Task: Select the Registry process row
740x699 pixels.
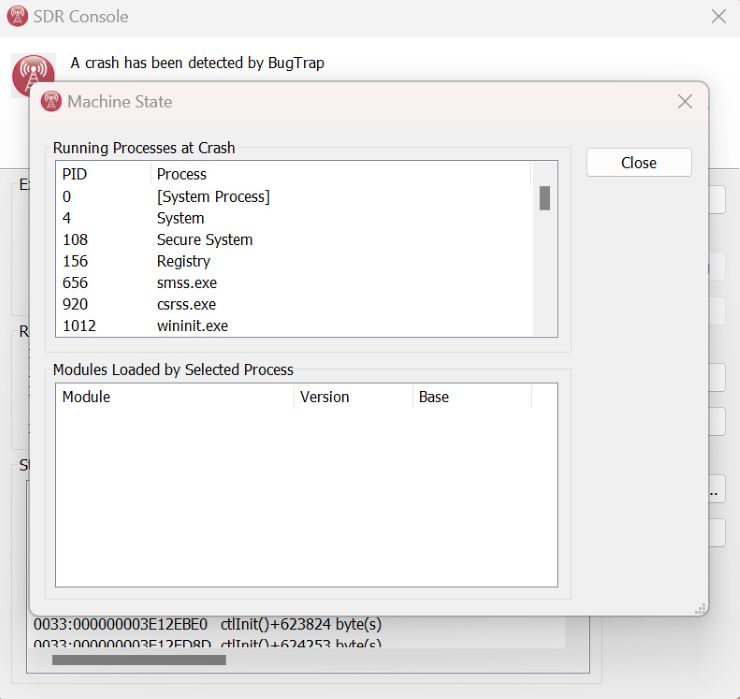Action: [295, 261]
